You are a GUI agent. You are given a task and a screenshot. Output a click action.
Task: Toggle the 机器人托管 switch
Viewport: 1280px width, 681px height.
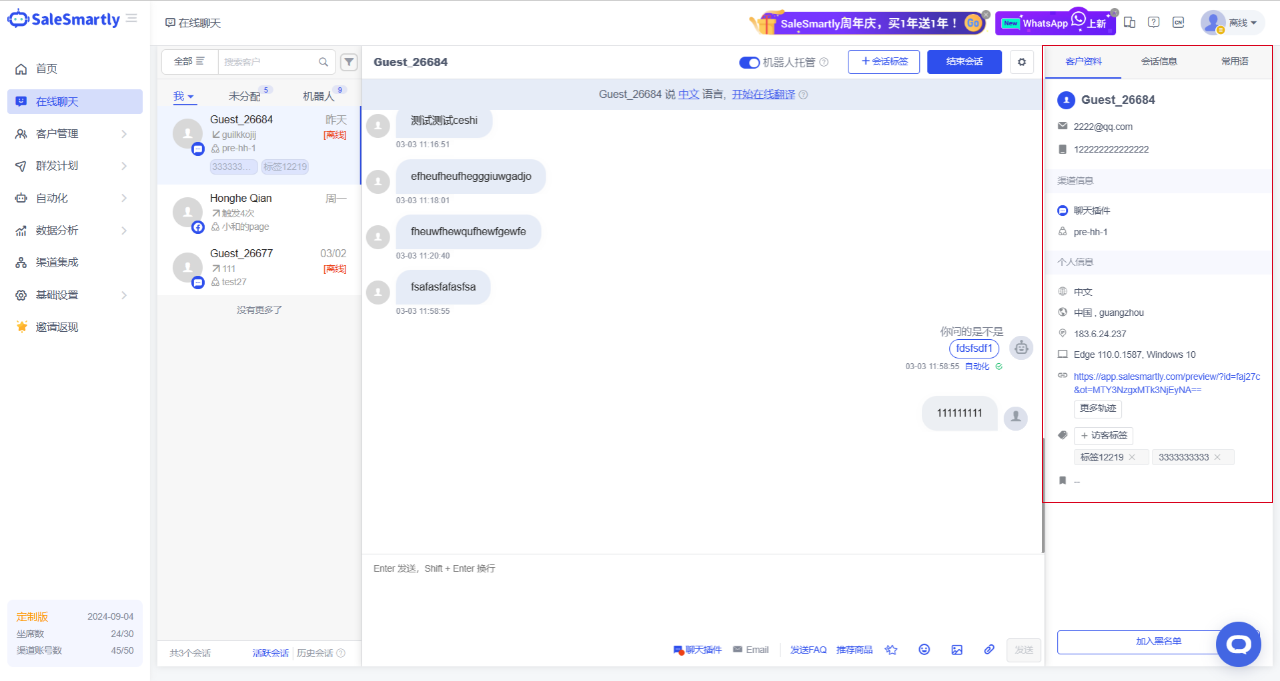(x=749, y=62)
